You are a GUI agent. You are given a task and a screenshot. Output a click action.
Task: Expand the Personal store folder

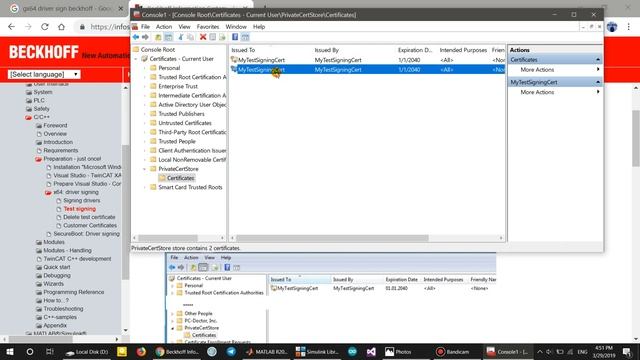point(144,68)
